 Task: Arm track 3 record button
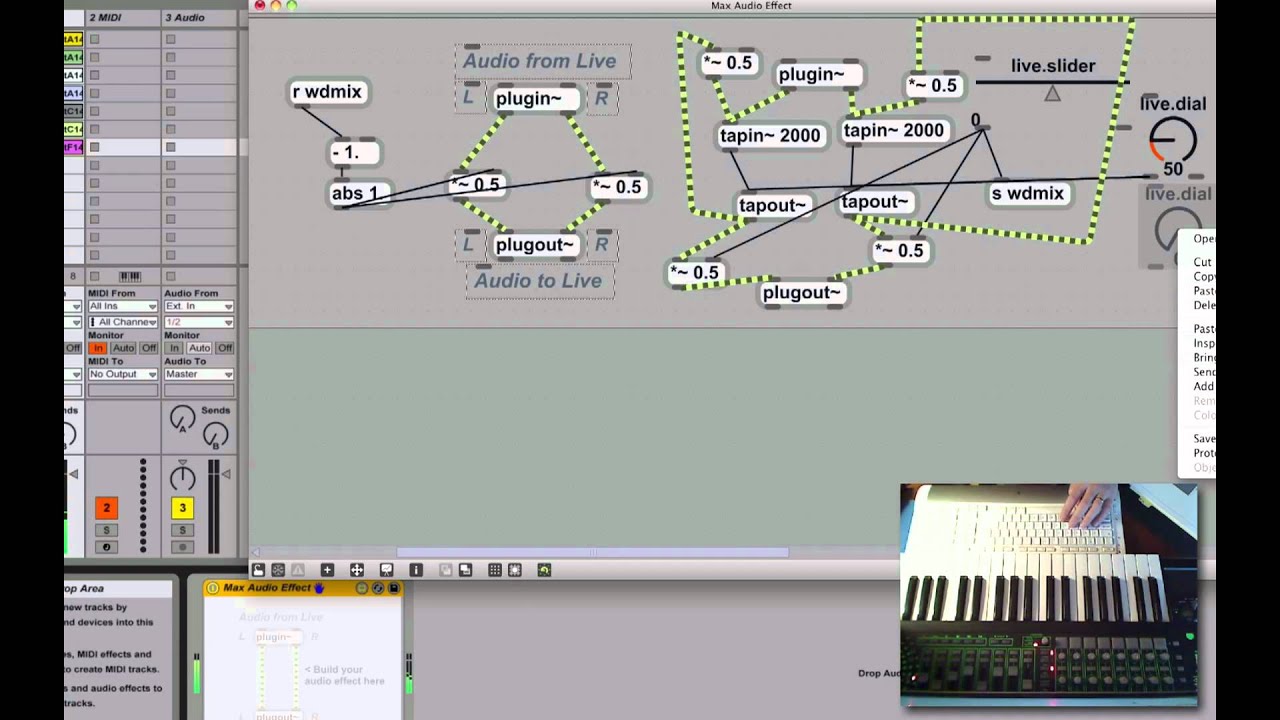[x=182, y=547]
